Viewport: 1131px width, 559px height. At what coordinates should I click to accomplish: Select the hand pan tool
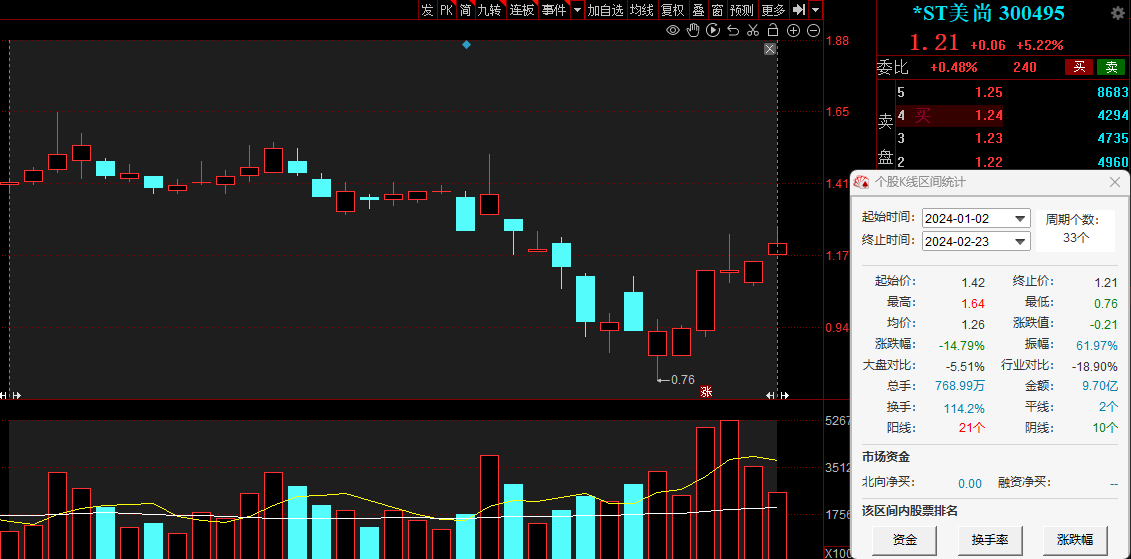click(x=693, y=31)
